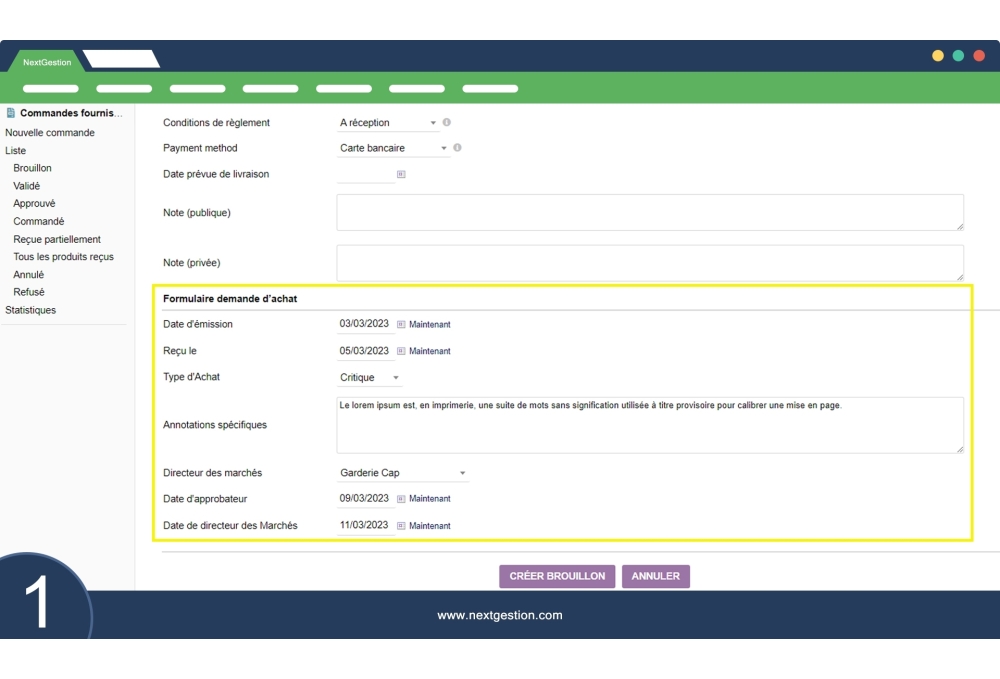
Task: Click the Commandes fournisseurs document icon
Action: (9, 112)
